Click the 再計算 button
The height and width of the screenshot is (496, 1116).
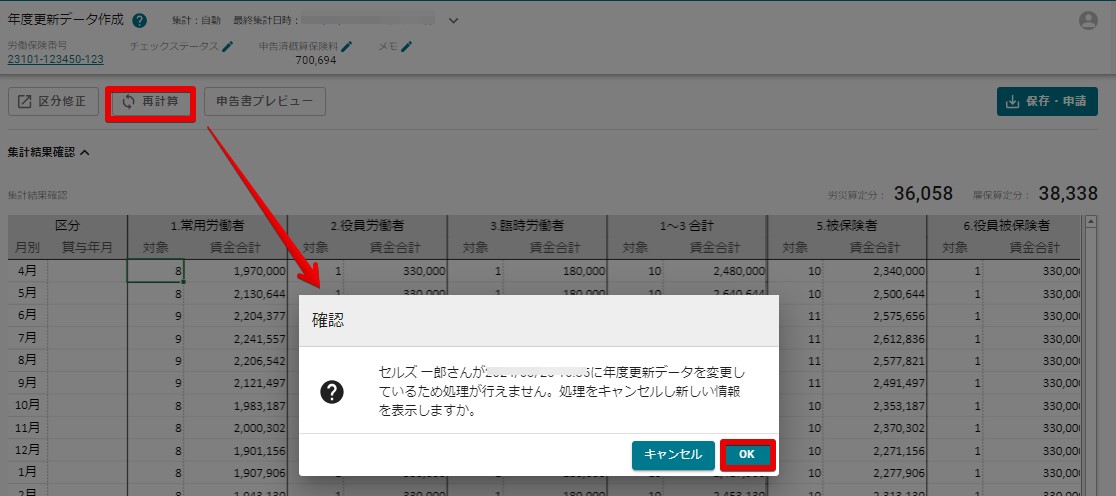[151, 102]
